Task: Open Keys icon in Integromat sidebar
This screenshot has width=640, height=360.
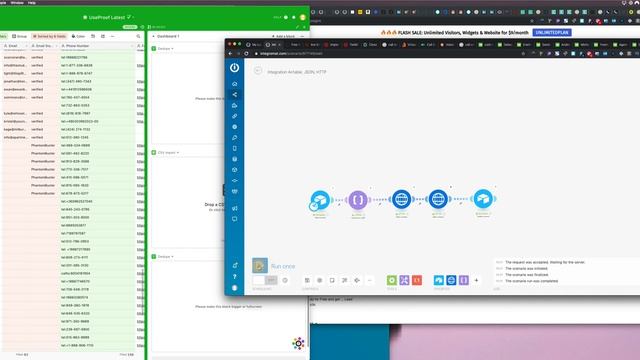Action: (234, 138)
